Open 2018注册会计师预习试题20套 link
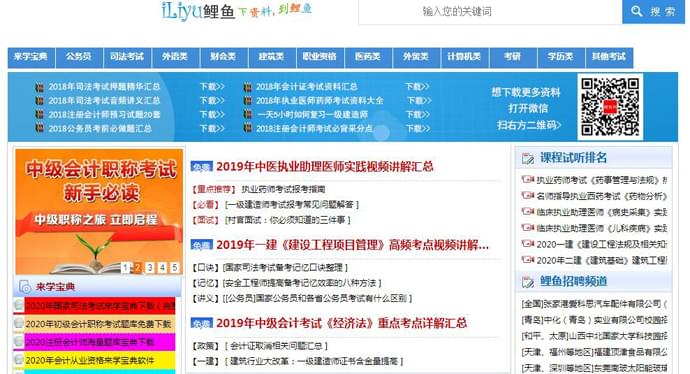The width and height of the screenshot is (690, 374). point(104,115)
